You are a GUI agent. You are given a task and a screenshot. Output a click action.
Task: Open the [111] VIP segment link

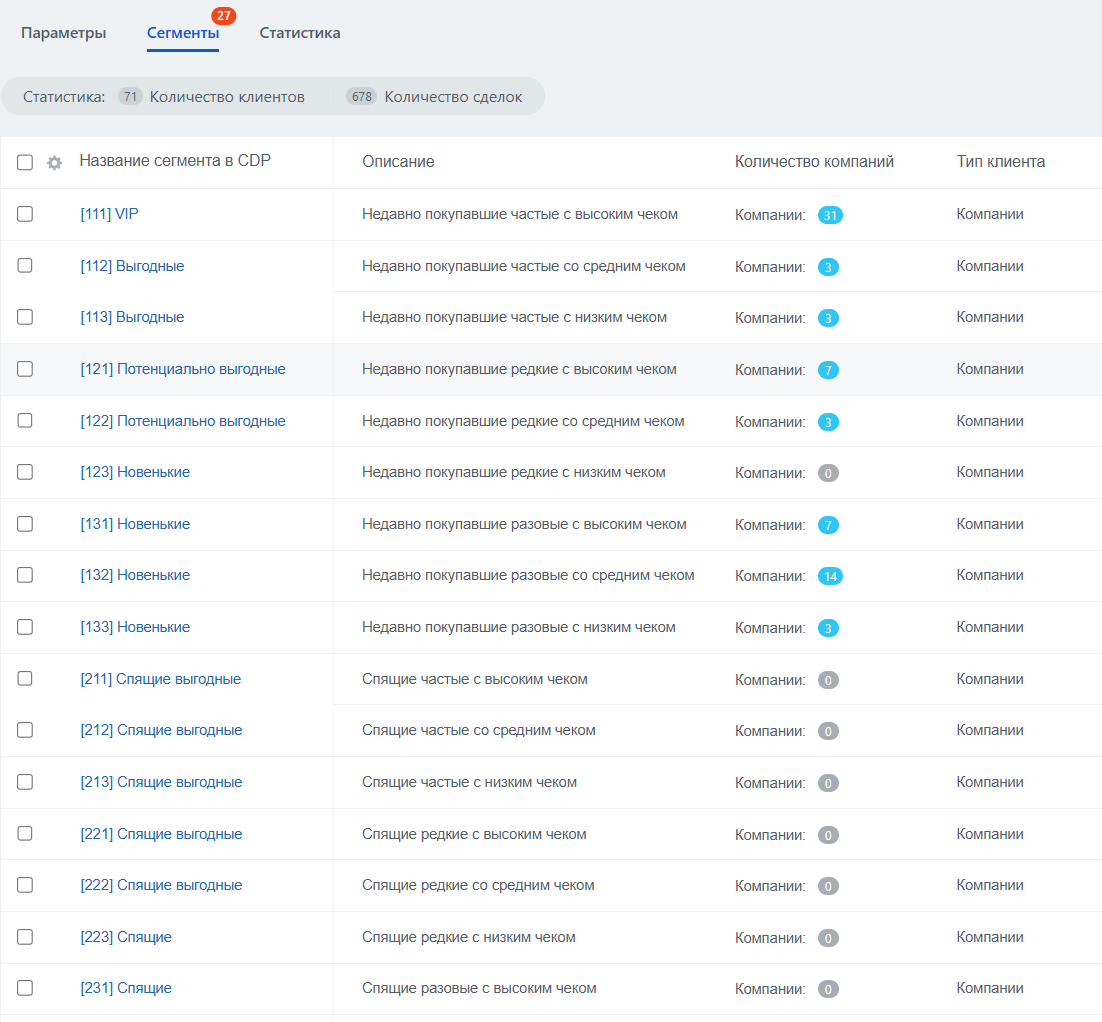pyautogui.click(x=109, y=214)
